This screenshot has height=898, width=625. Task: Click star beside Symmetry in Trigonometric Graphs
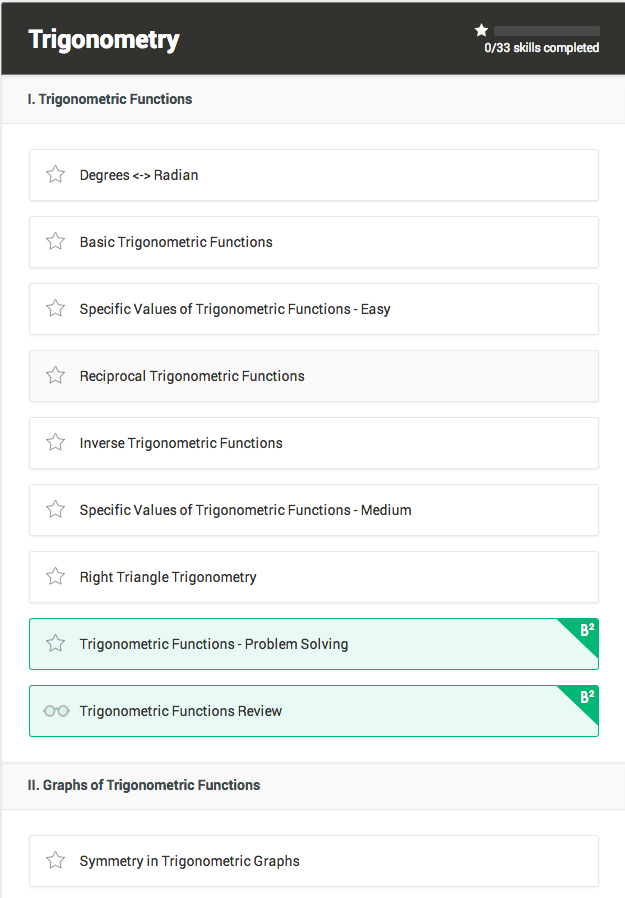(56, 860)
